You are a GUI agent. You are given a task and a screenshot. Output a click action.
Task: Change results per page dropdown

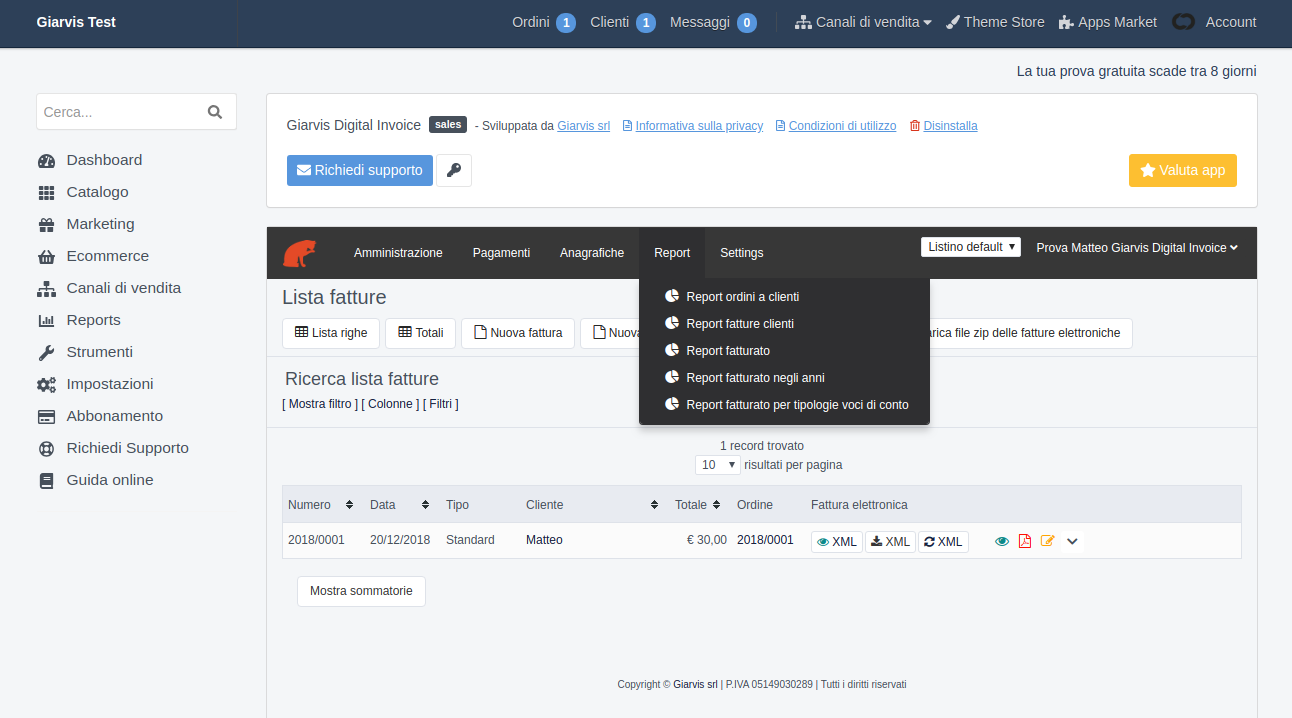[x=718, y=465]
